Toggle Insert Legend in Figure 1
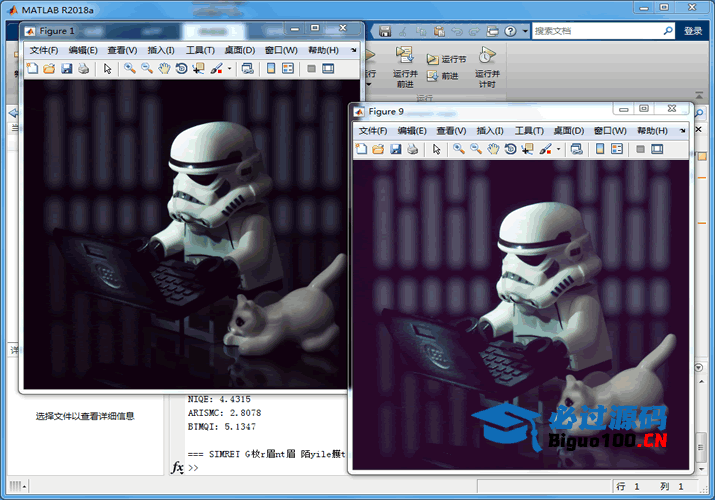 (x=288, y=69)
